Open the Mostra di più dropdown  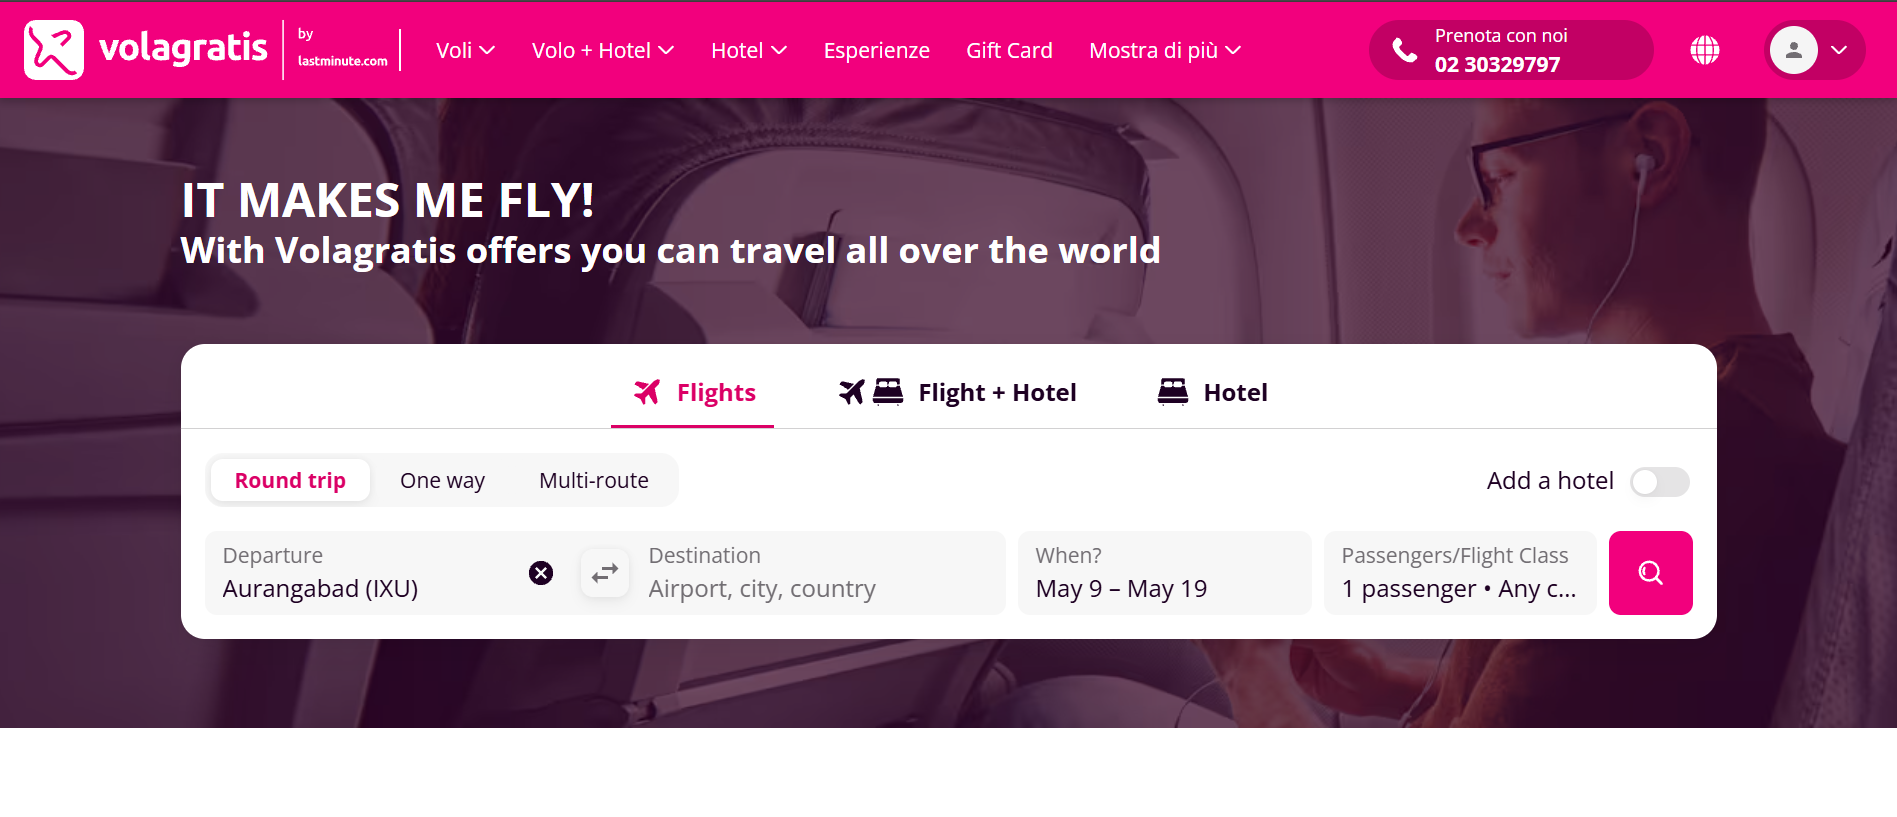[1165, 50]
